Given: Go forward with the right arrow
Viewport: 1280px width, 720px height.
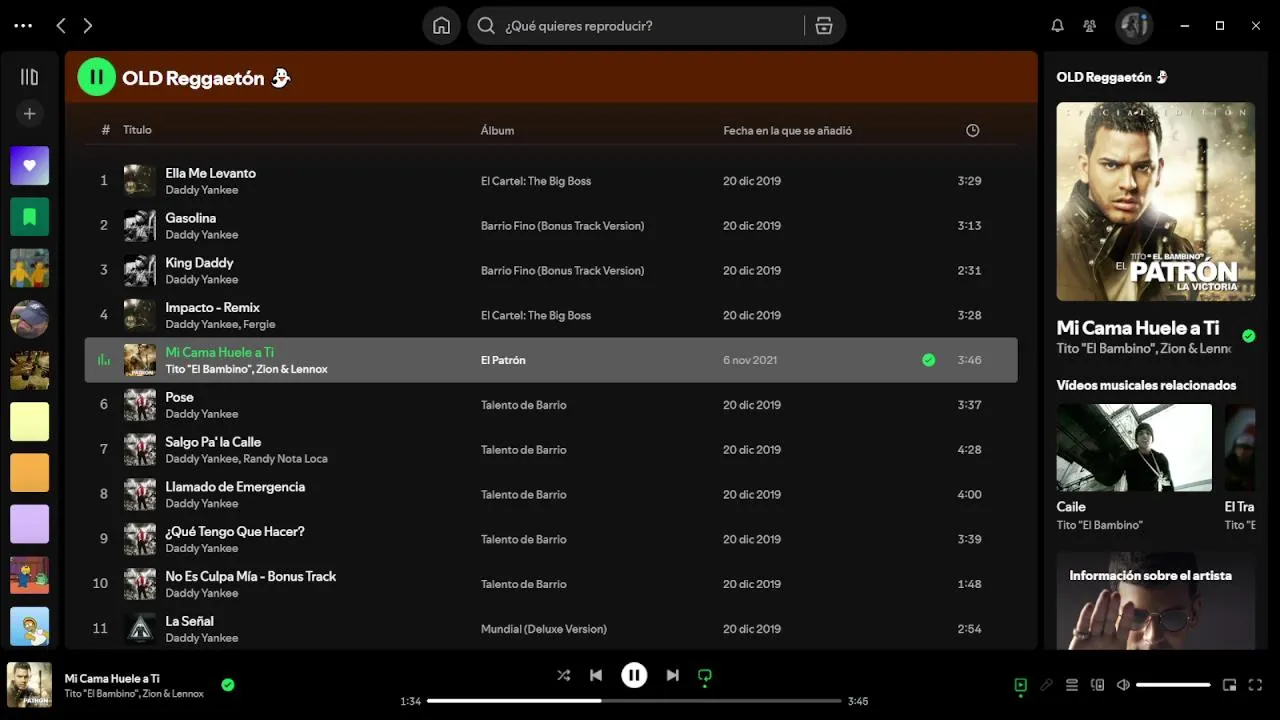Looking at the screenshot, I should click(88, 26).
